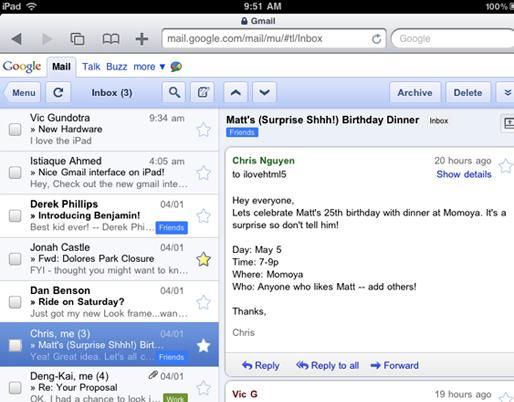Screen dimensions: 514x402
Task: Click the expand icon beside the subject line
Action: [507, 123]
